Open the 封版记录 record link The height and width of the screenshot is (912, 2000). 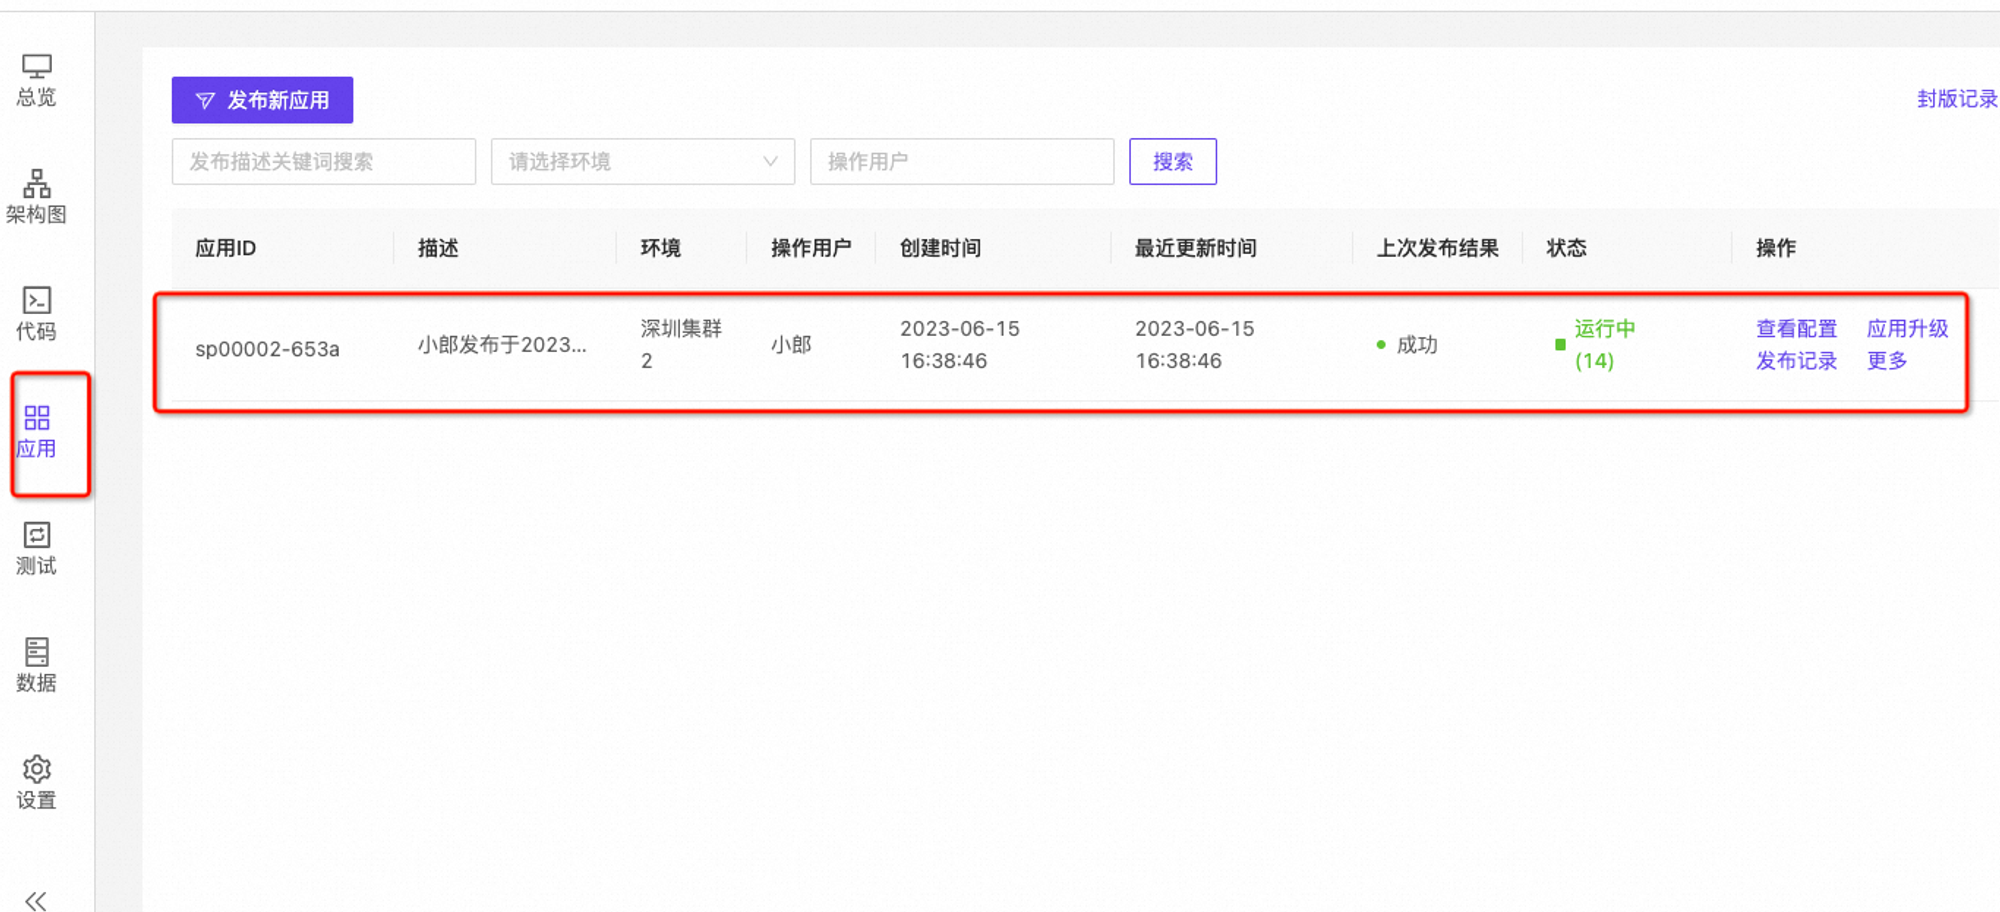tap(1955, 99)
